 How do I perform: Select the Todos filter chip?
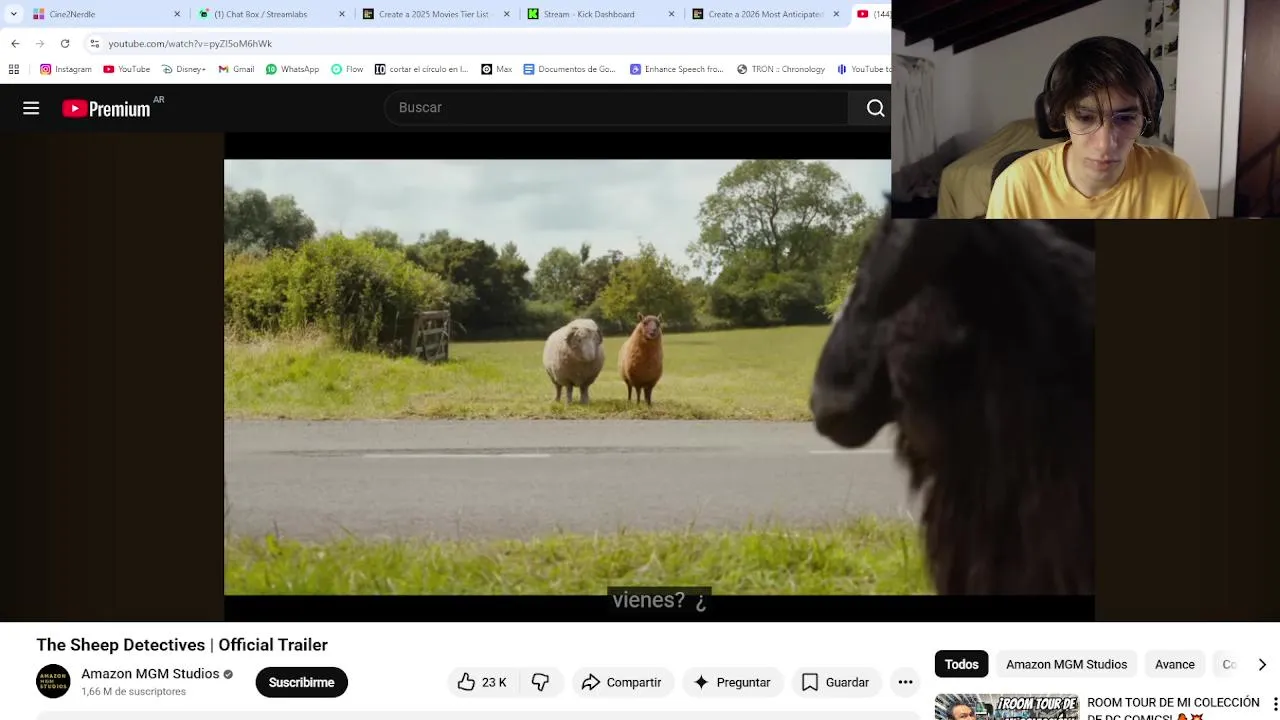click(961, 664)
